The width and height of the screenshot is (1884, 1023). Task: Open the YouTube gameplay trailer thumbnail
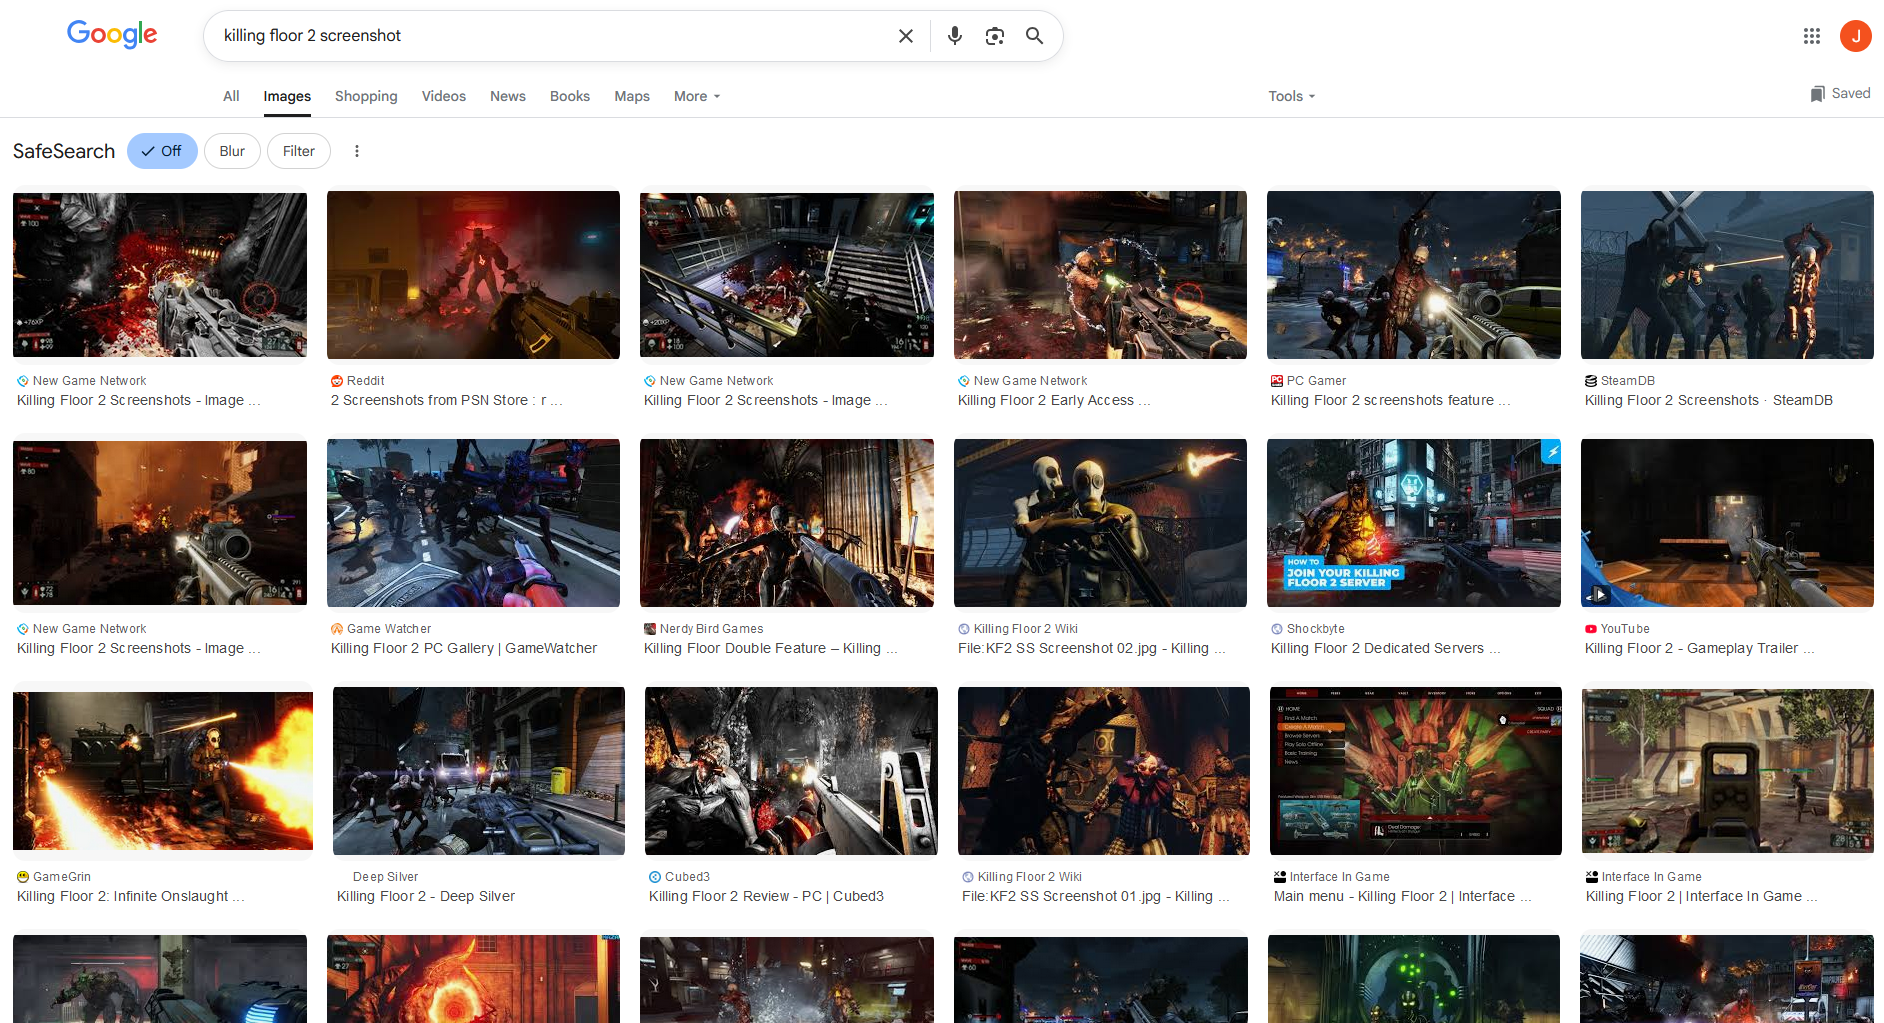coord(1727,523)
